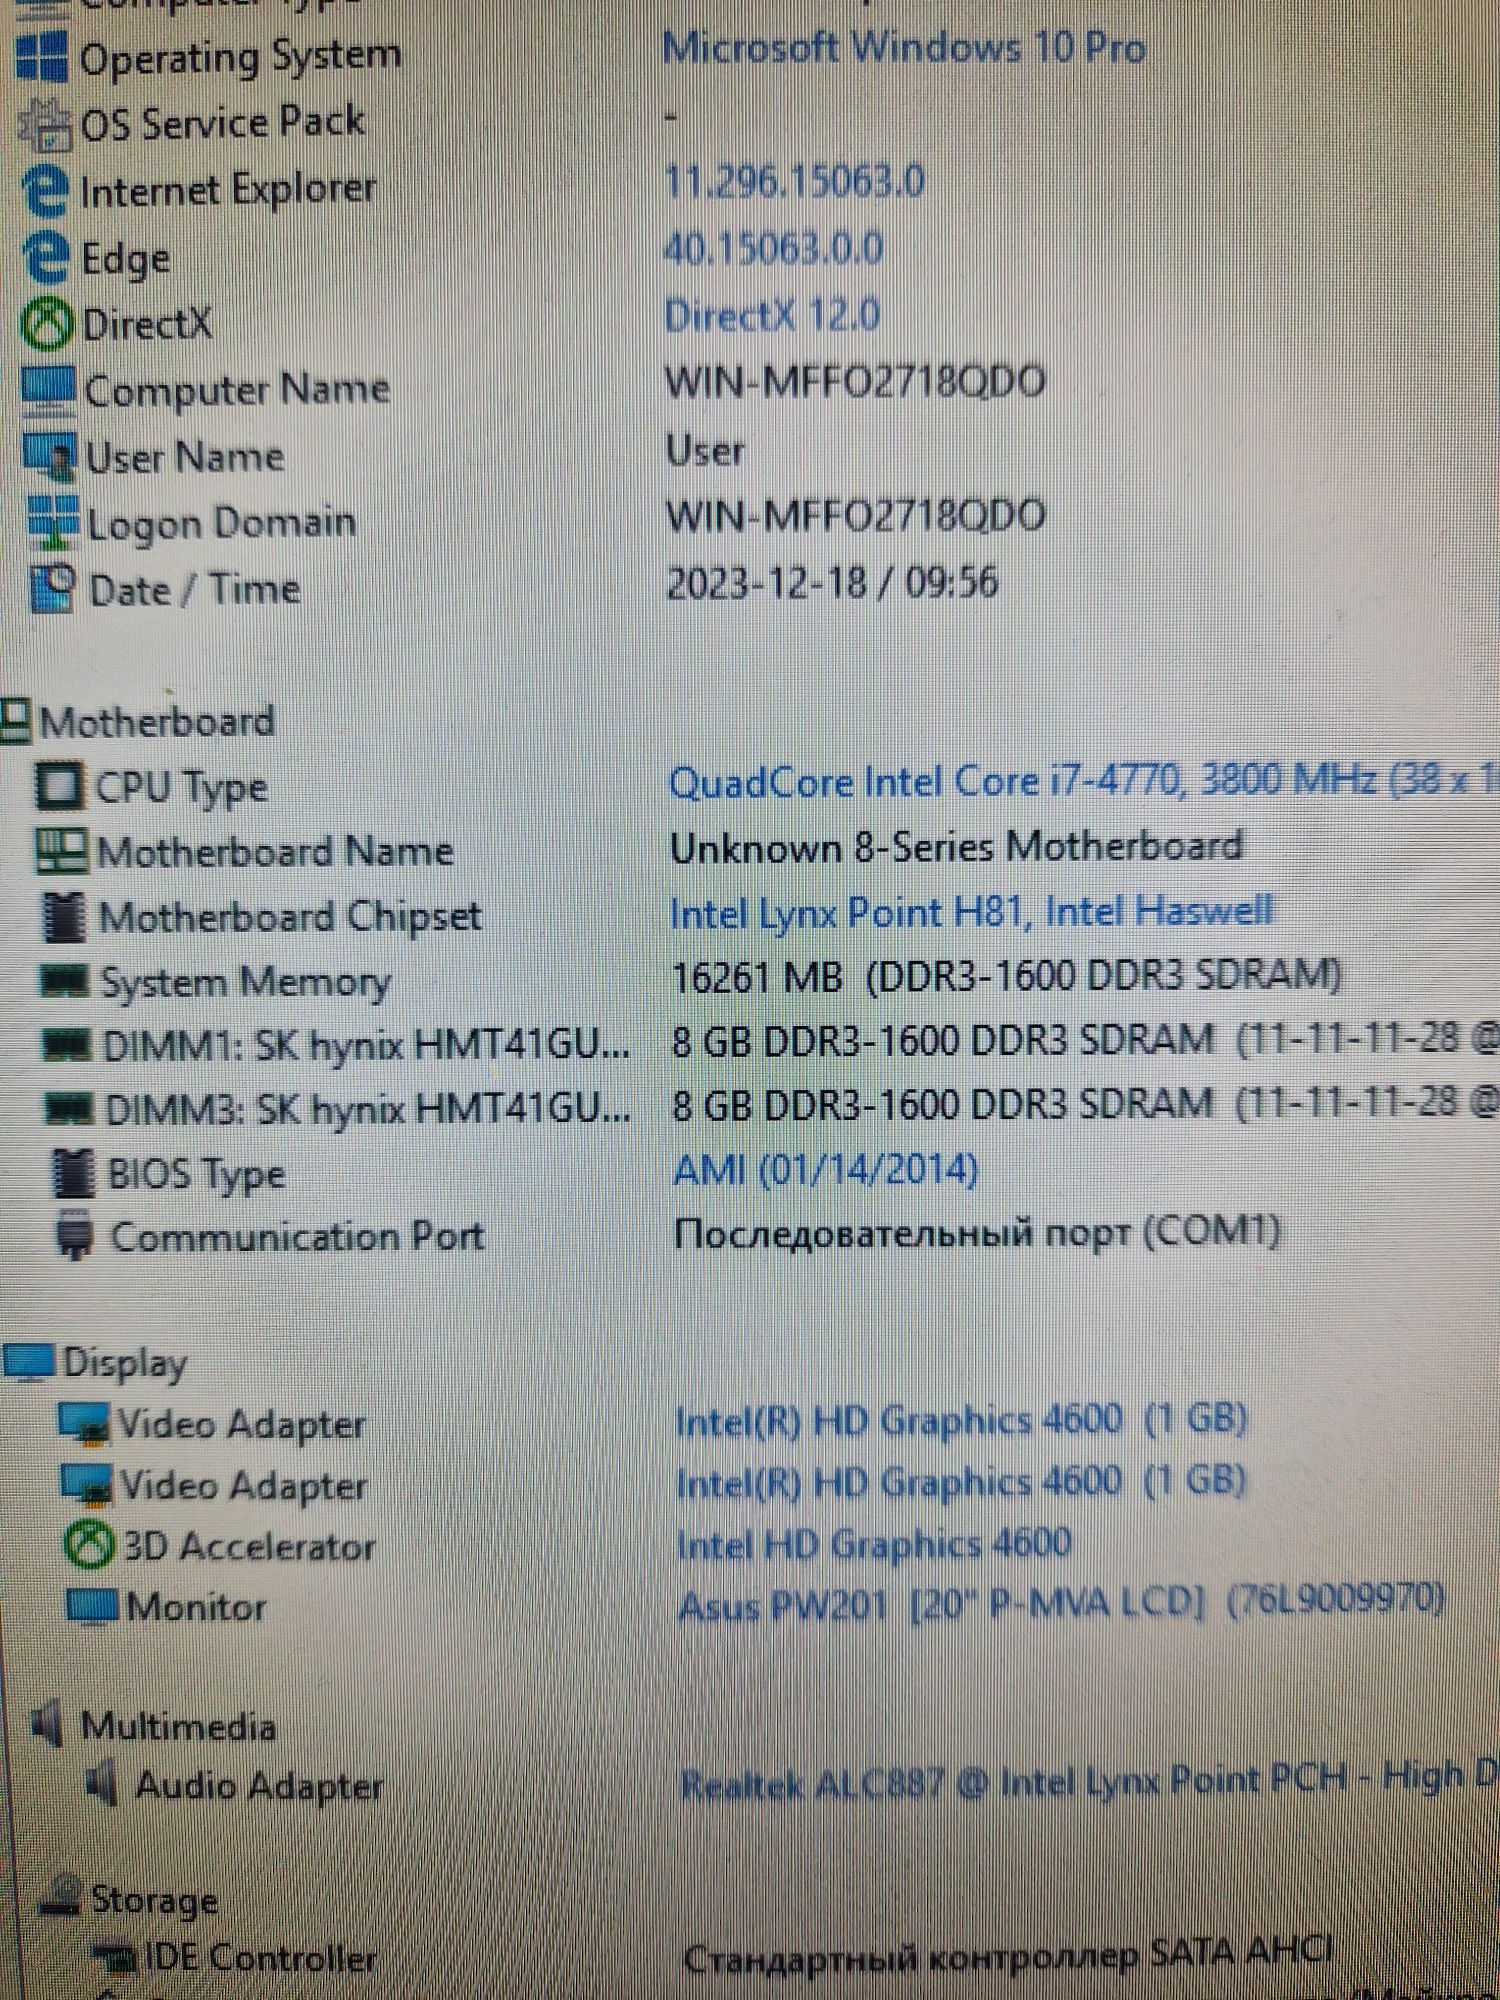This screenshot has height=2000, width=1500.
Task: Open the first Intel(R) HD Graphics 4600 link
Action: tap(961, 1420)
